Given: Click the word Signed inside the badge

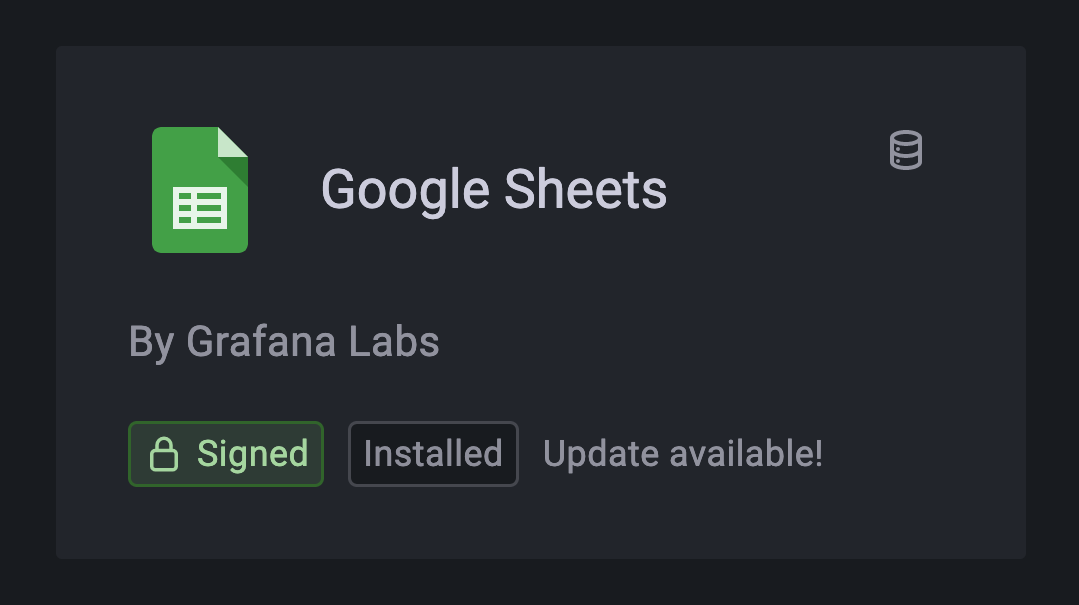Looking at the screenshot, I should pos(251,453).
